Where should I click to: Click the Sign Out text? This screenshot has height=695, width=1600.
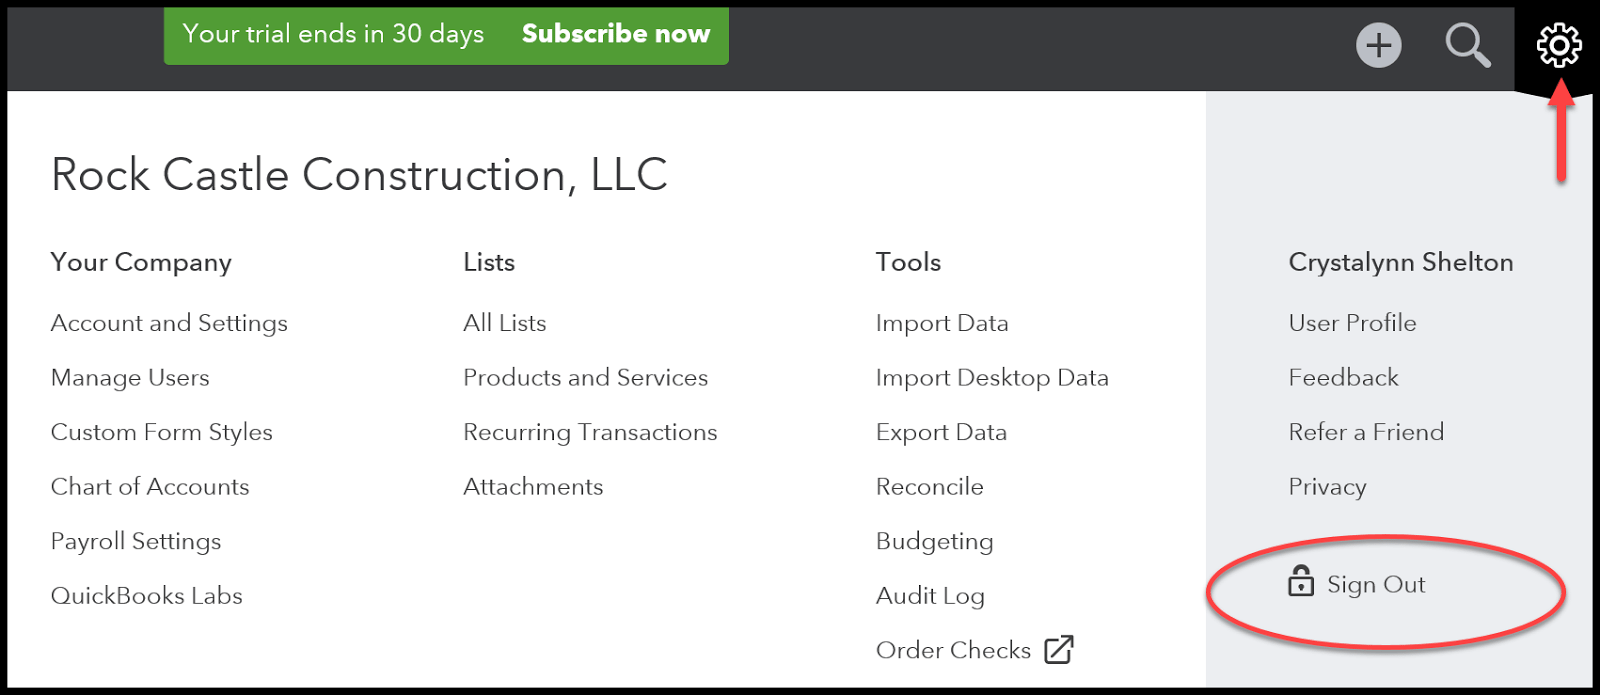click(x=1376, y=585)
